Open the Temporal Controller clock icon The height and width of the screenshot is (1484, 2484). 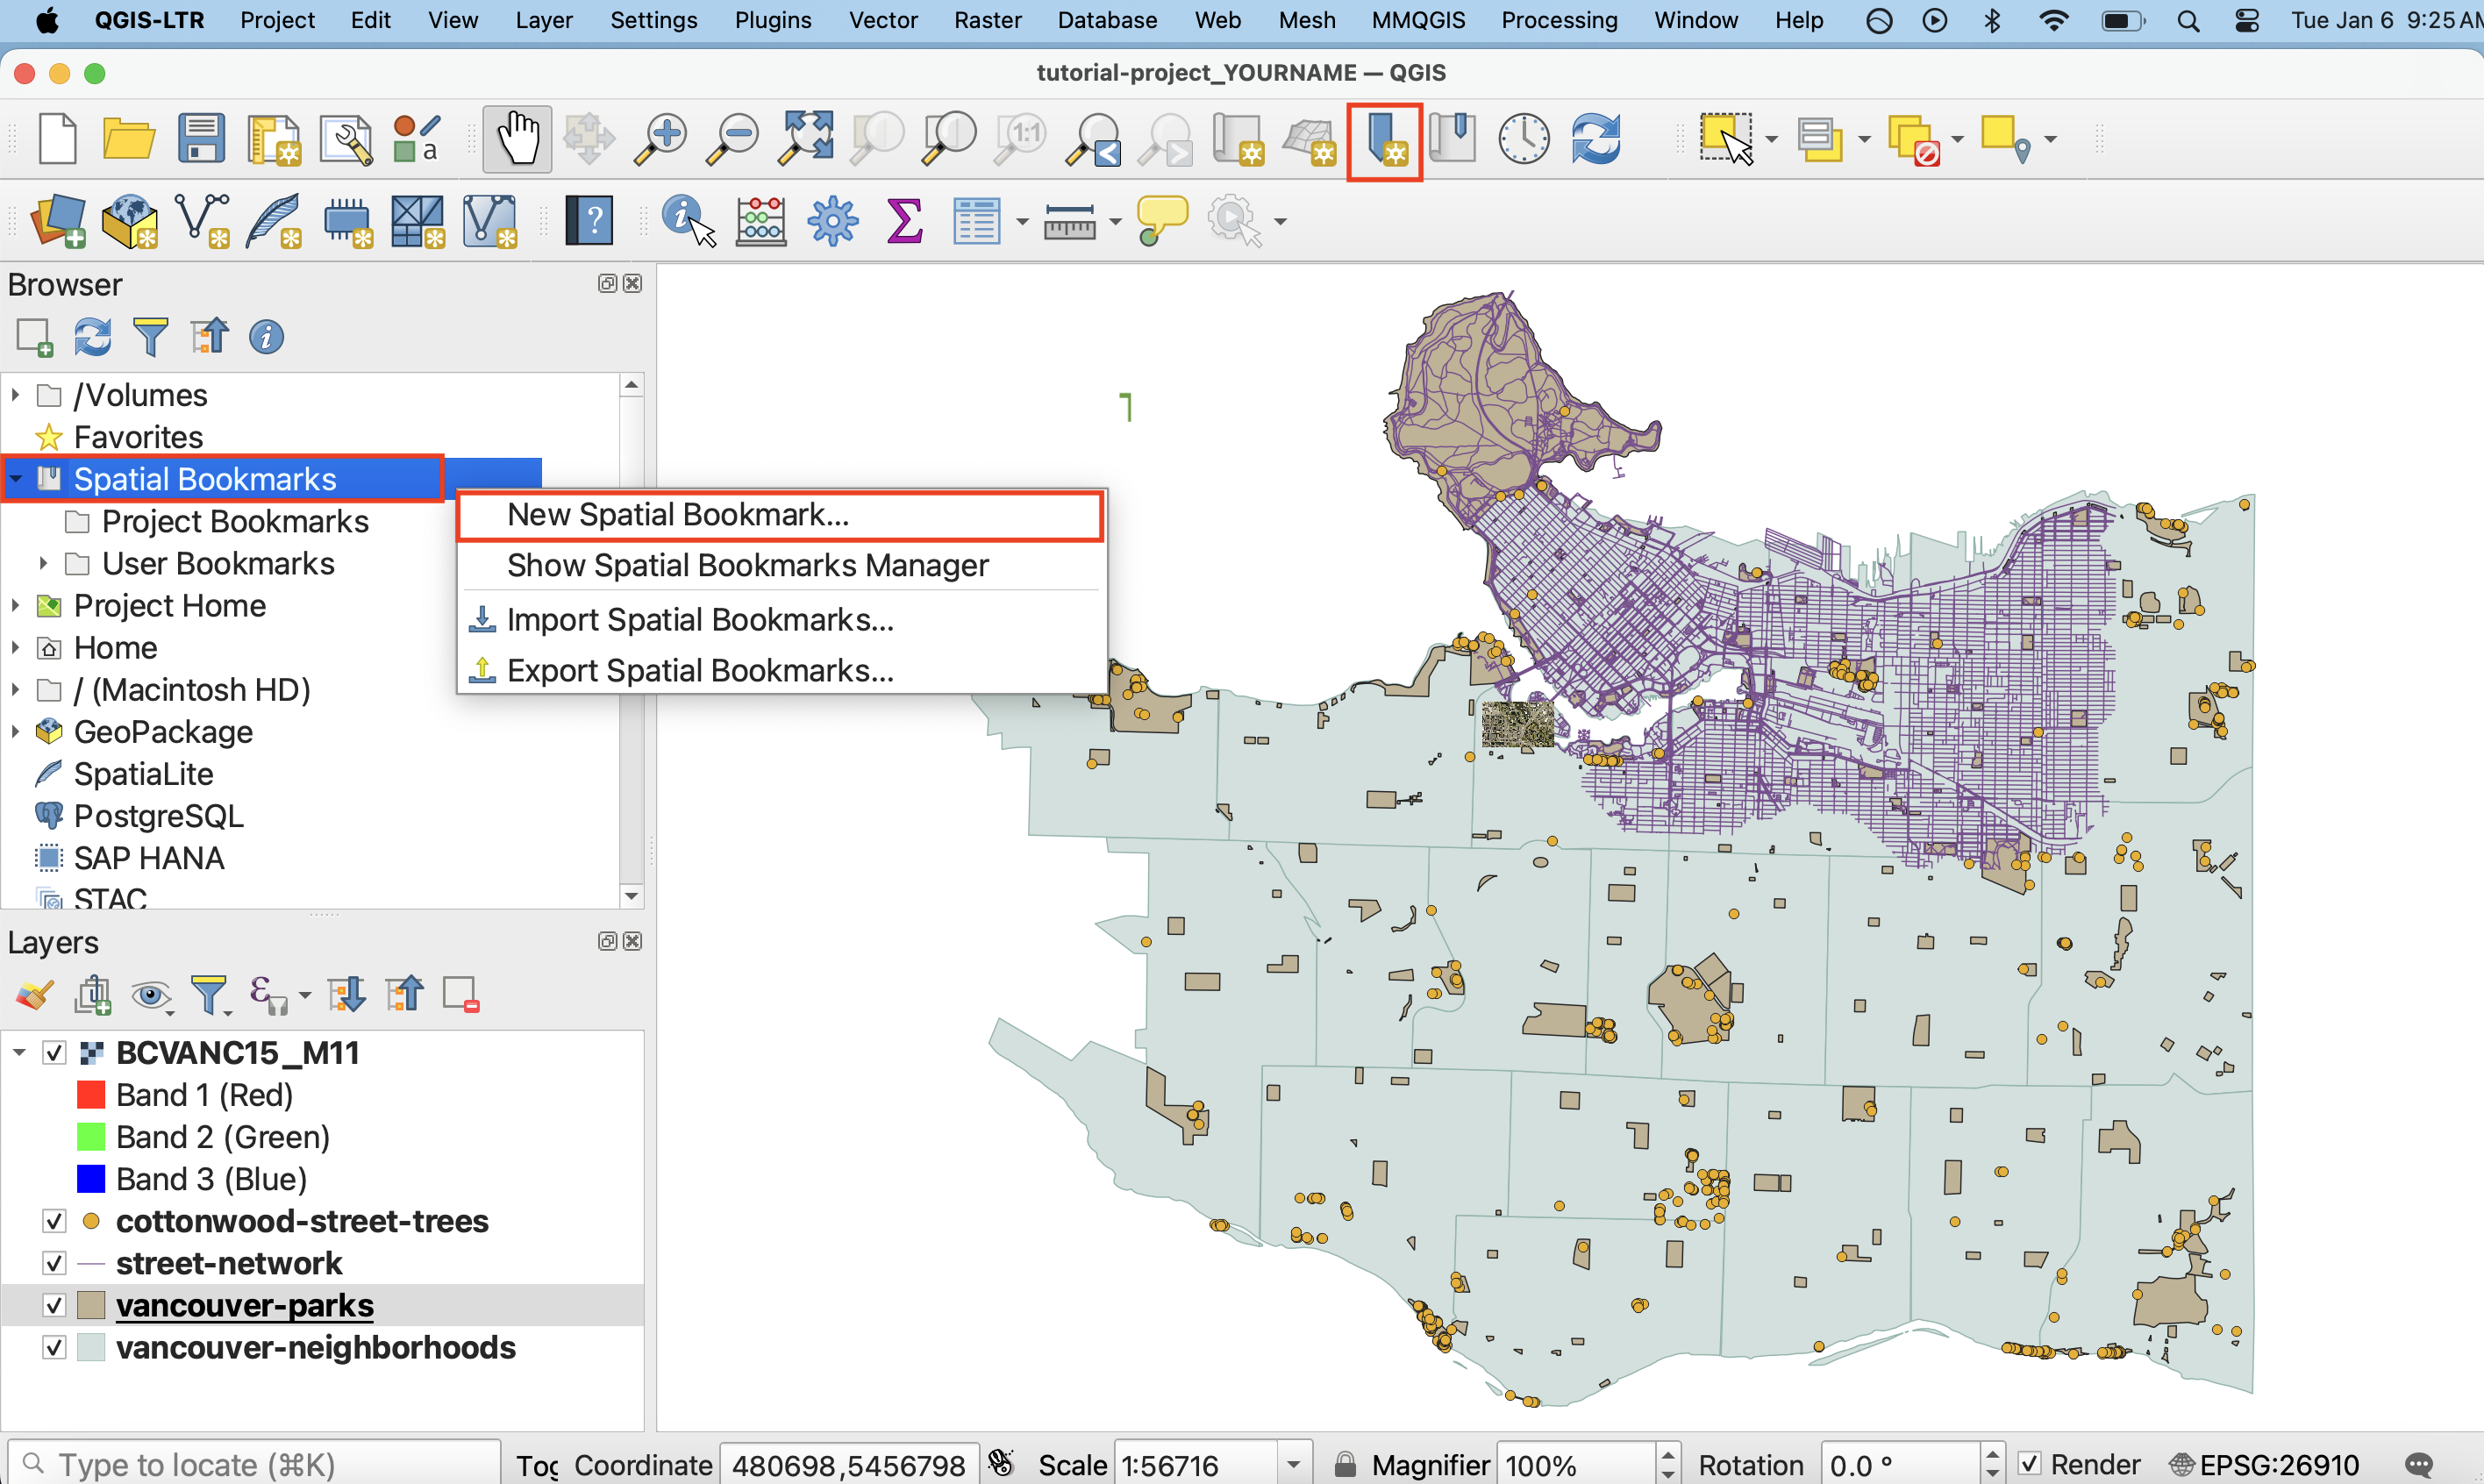(1523, 138)
